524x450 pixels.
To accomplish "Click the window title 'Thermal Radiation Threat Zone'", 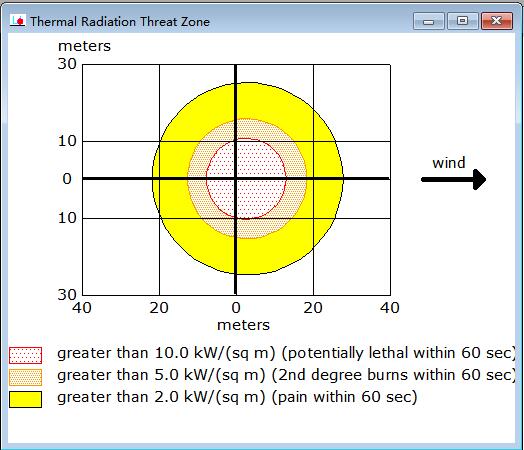I will pos(120,22).
